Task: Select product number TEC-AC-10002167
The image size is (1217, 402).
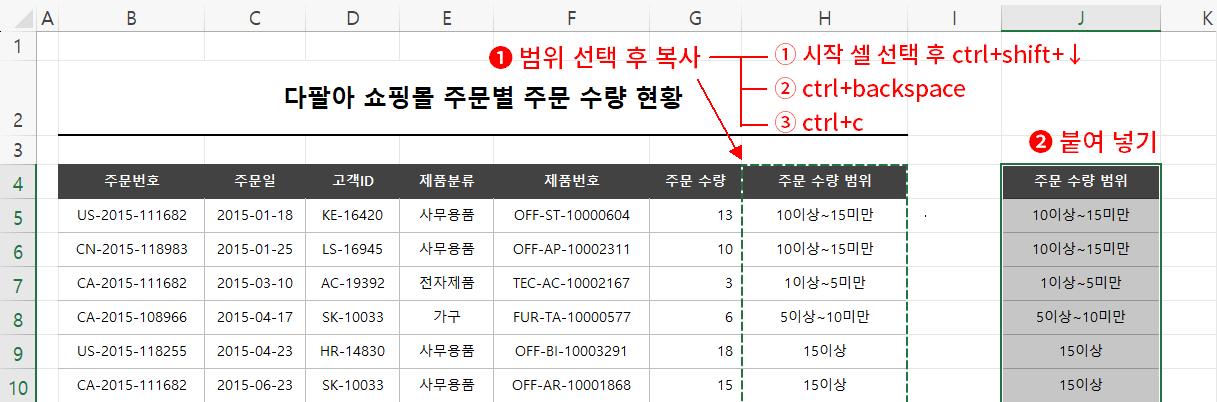Action: click(571, 284)
